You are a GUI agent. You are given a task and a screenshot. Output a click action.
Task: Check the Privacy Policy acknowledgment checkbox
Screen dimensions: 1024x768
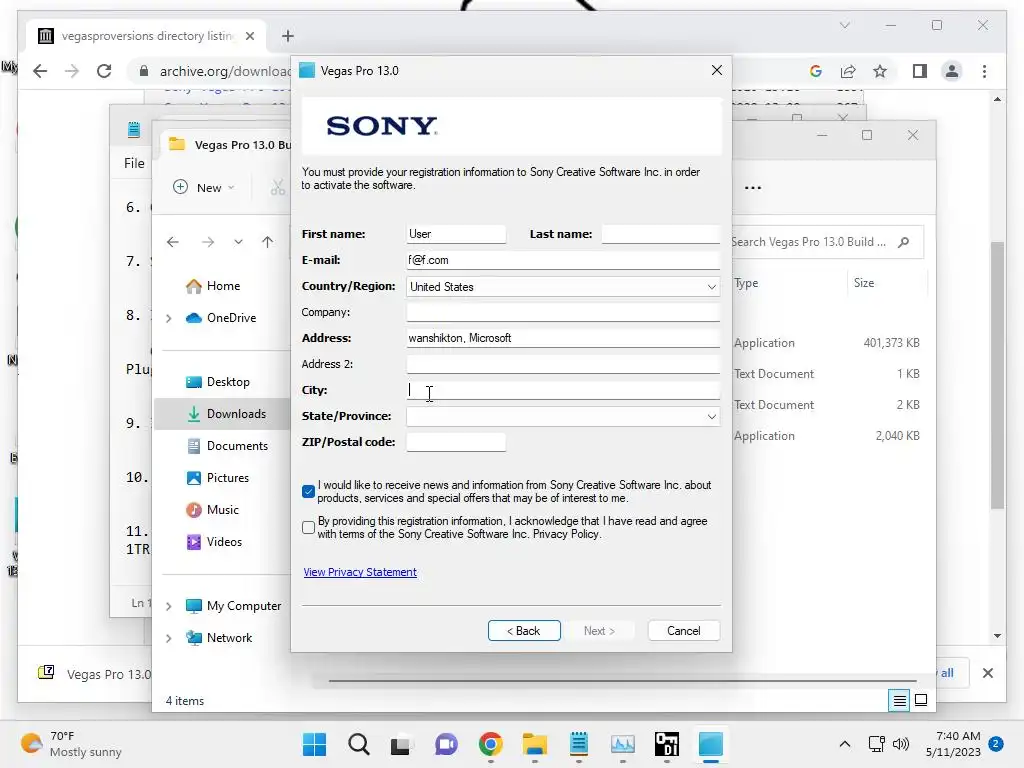308,527
